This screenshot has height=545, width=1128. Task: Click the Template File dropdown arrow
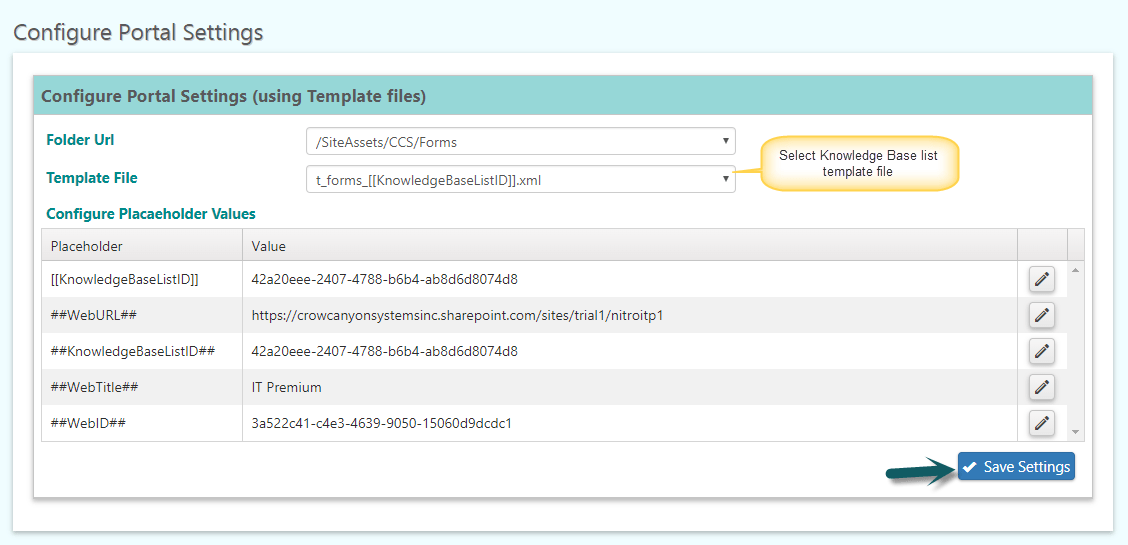[726, 180]
